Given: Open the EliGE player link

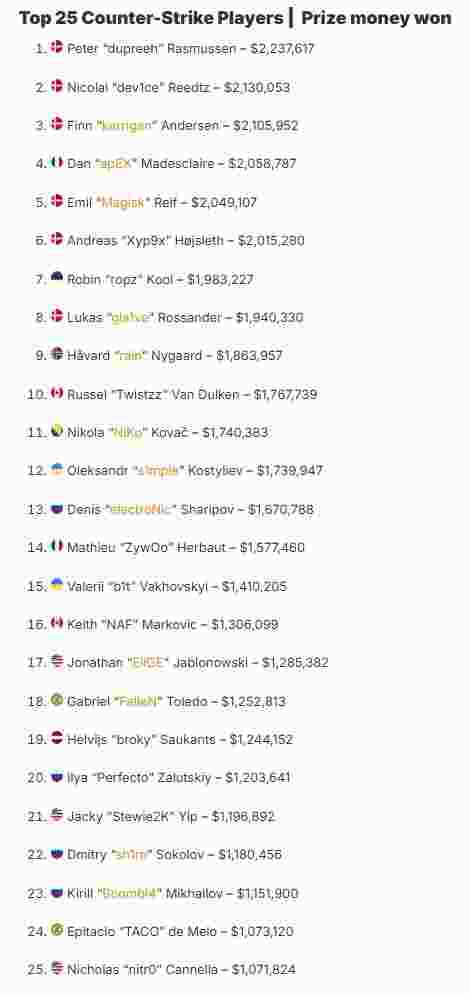Looking at the screenshot, I should coord(148,663).
